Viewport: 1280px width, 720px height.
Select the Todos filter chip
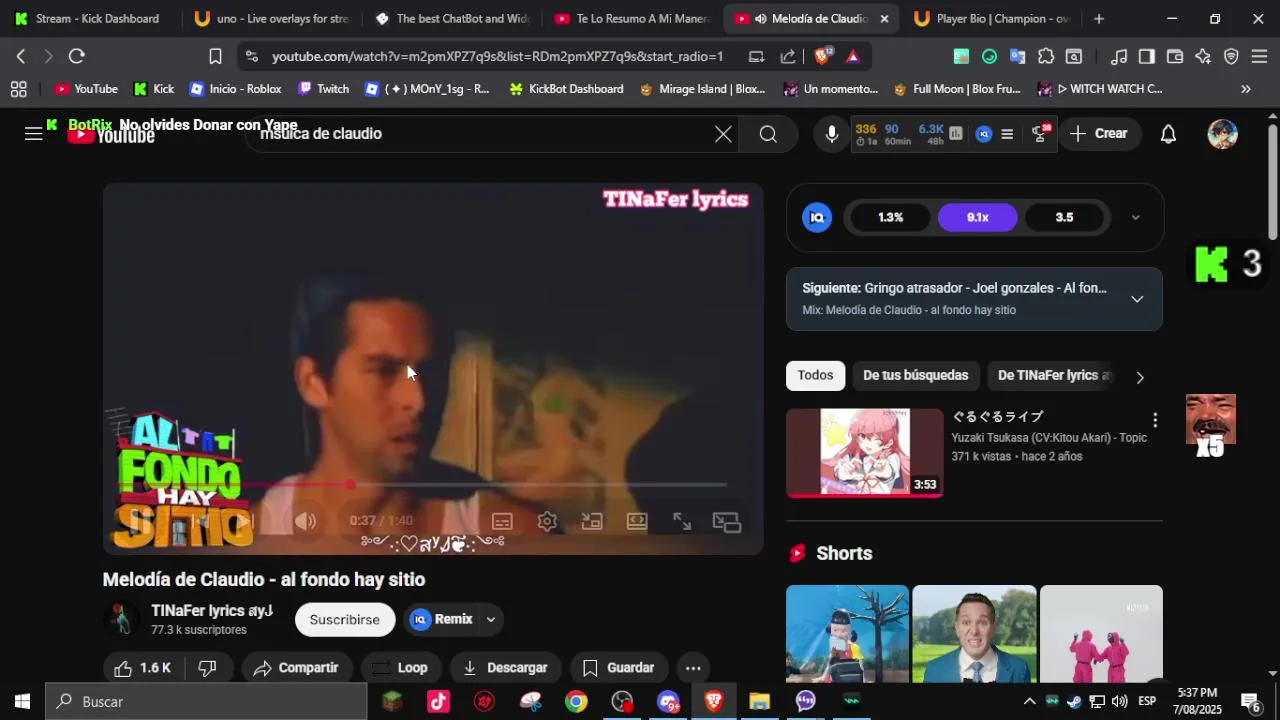[x=815, y=376]
